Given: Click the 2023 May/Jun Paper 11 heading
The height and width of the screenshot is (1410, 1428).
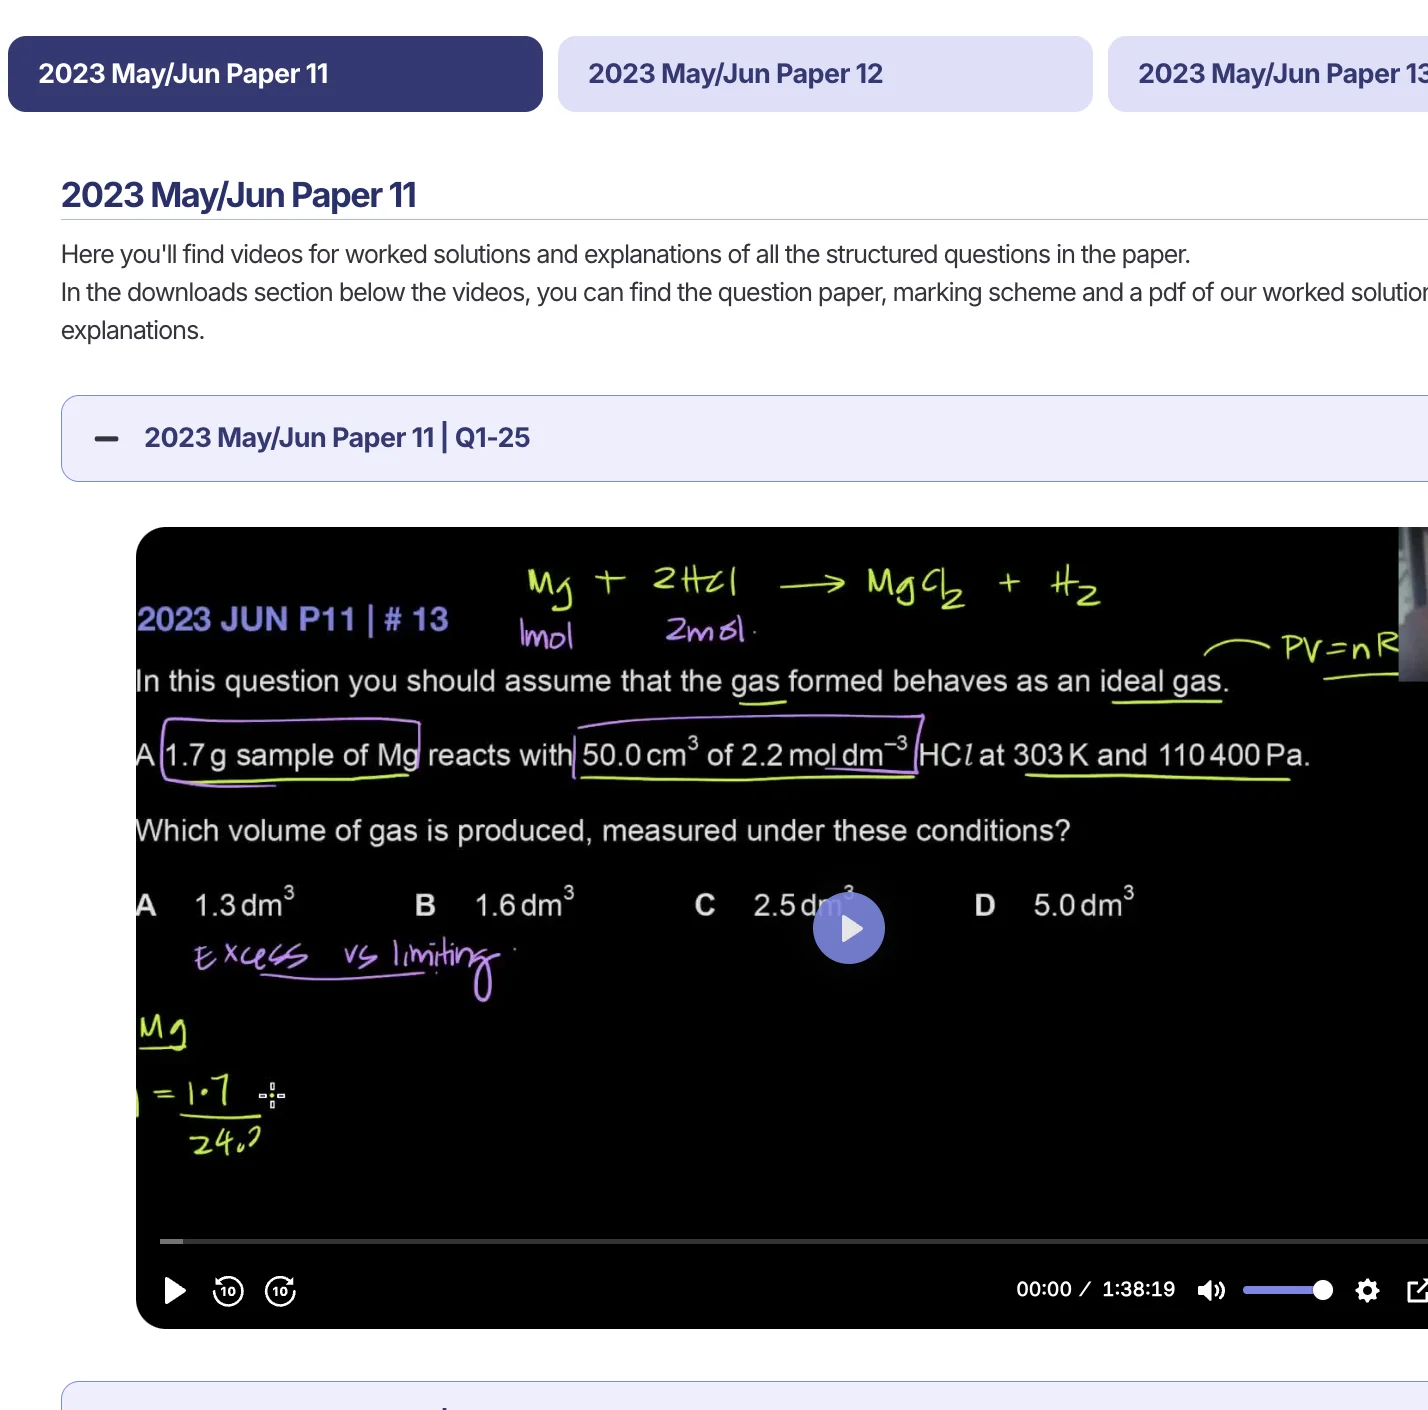Looking at the screenshot, I should (239, 195).
